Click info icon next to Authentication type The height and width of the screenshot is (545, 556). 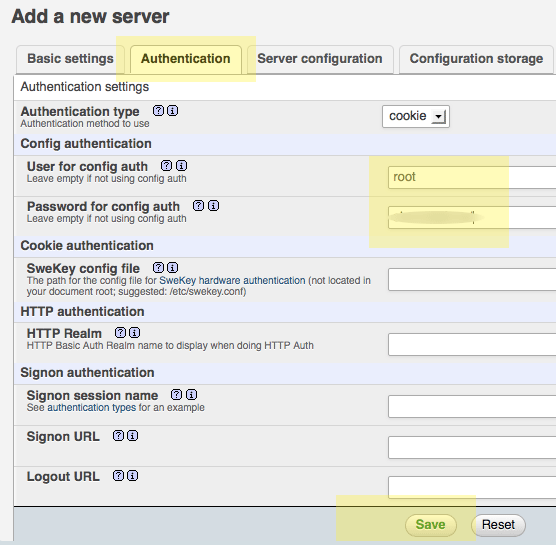click(x=173, y=111)
